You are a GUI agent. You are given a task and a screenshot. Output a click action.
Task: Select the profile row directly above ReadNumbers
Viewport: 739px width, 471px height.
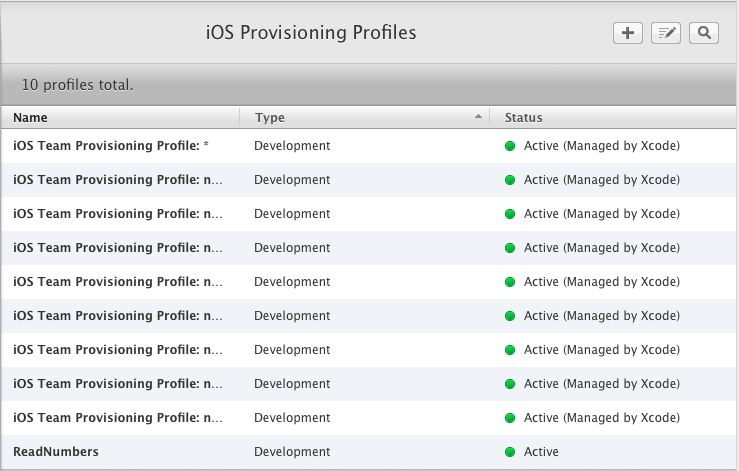pos(117,418)
